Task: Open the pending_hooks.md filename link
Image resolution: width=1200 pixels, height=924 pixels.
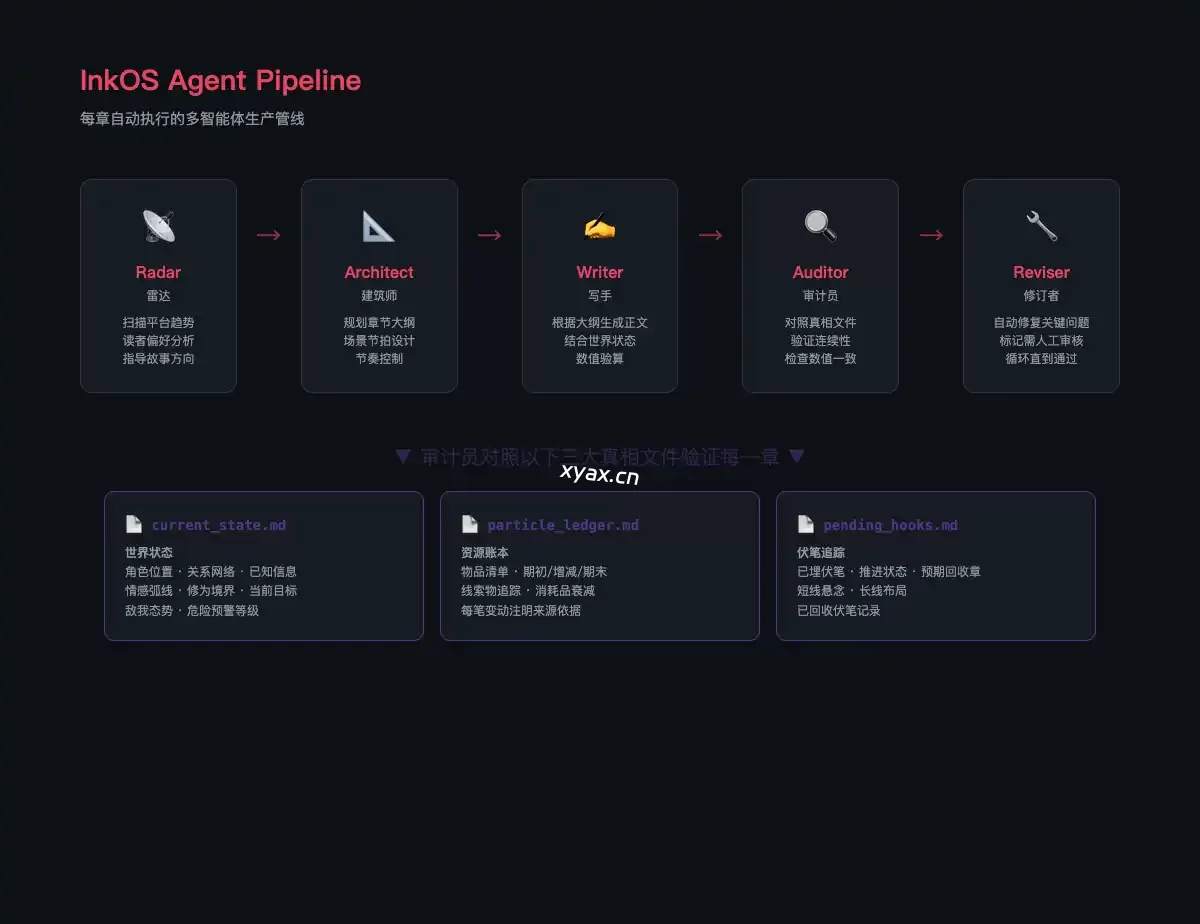Action: click(x=890, y=525)
